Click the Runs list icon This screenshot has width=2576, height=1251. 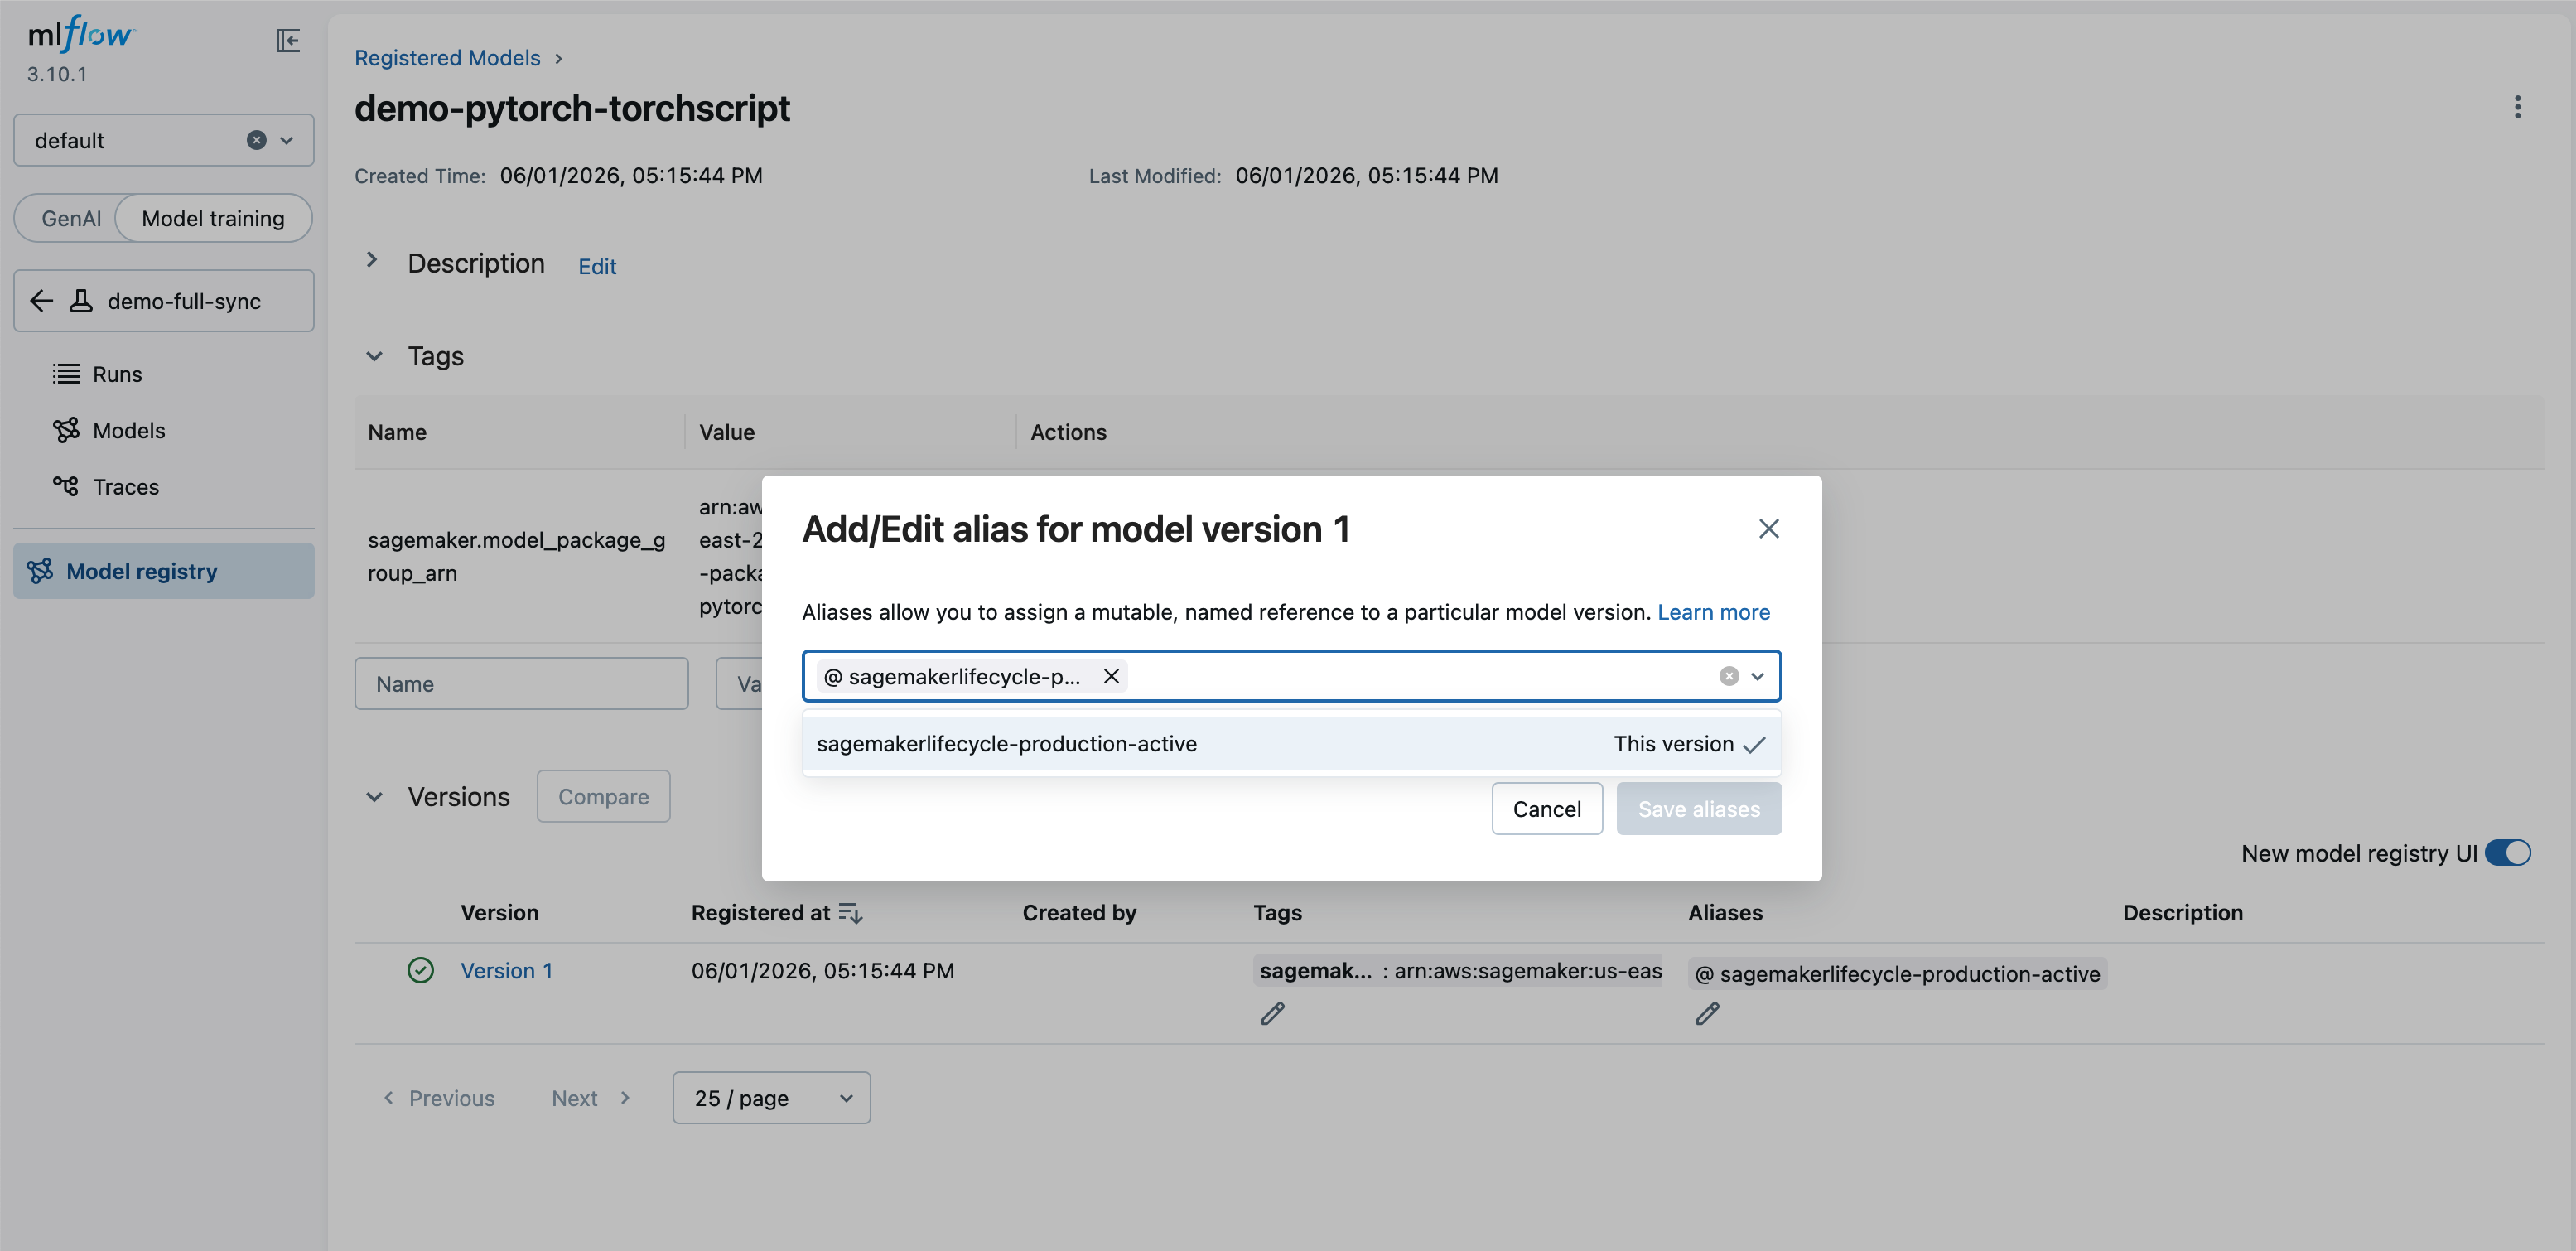[66, 374]
